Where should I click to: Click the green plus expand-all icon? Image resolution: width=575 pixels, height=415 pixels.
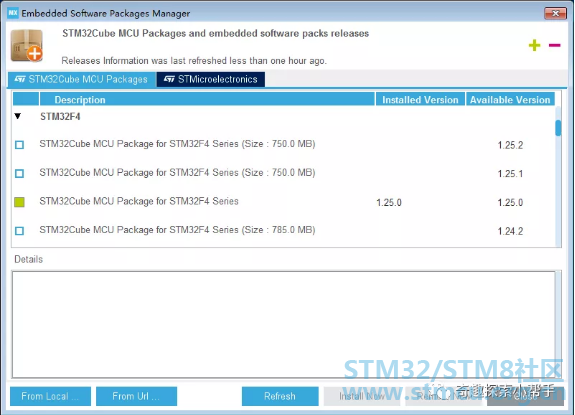coord(534,45)
